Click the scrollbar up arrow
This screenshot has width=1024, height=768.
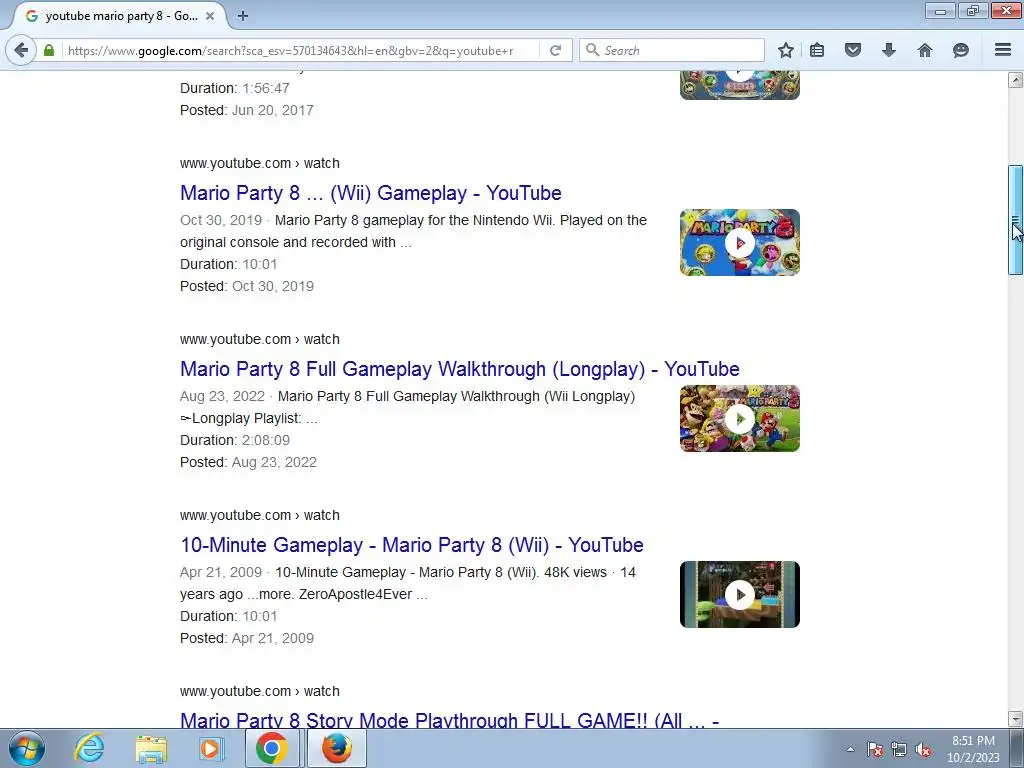[x=1015, y=80]
